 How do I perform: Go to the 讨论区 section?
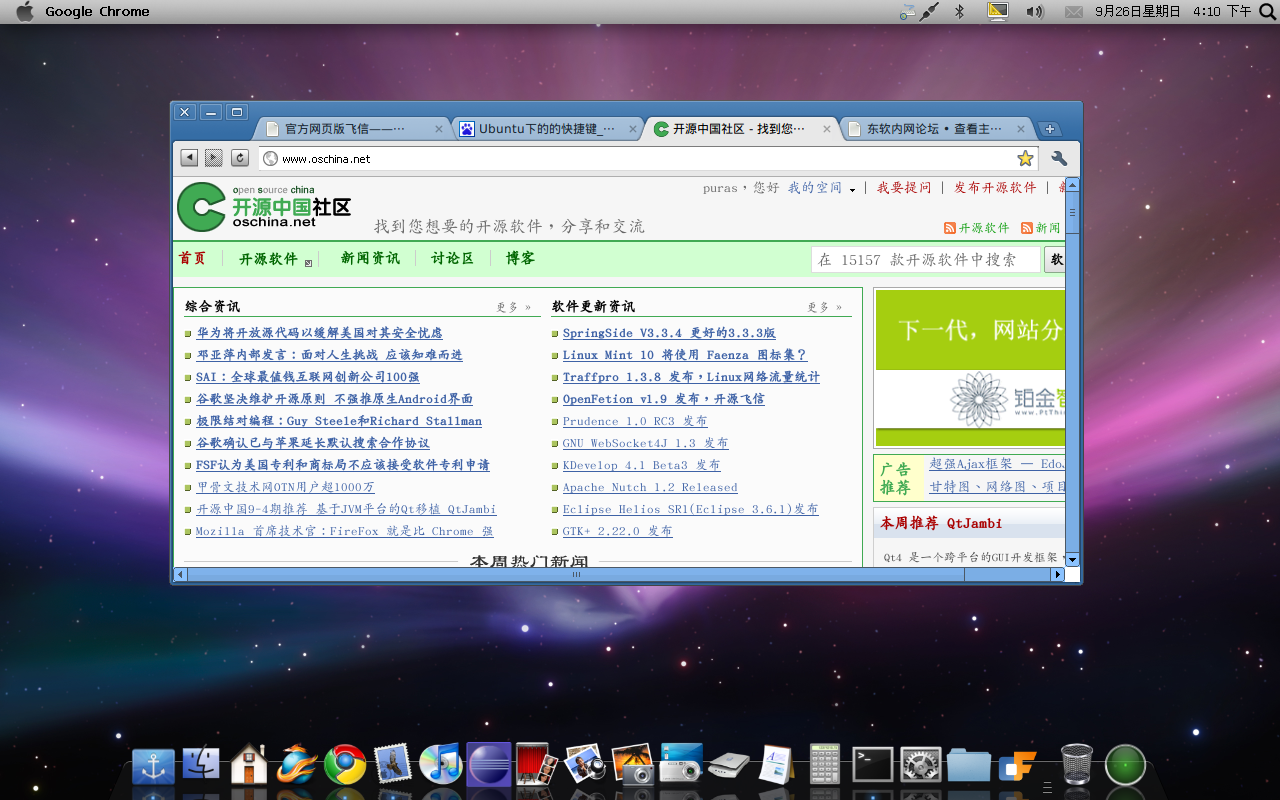(x=452, y=258)
